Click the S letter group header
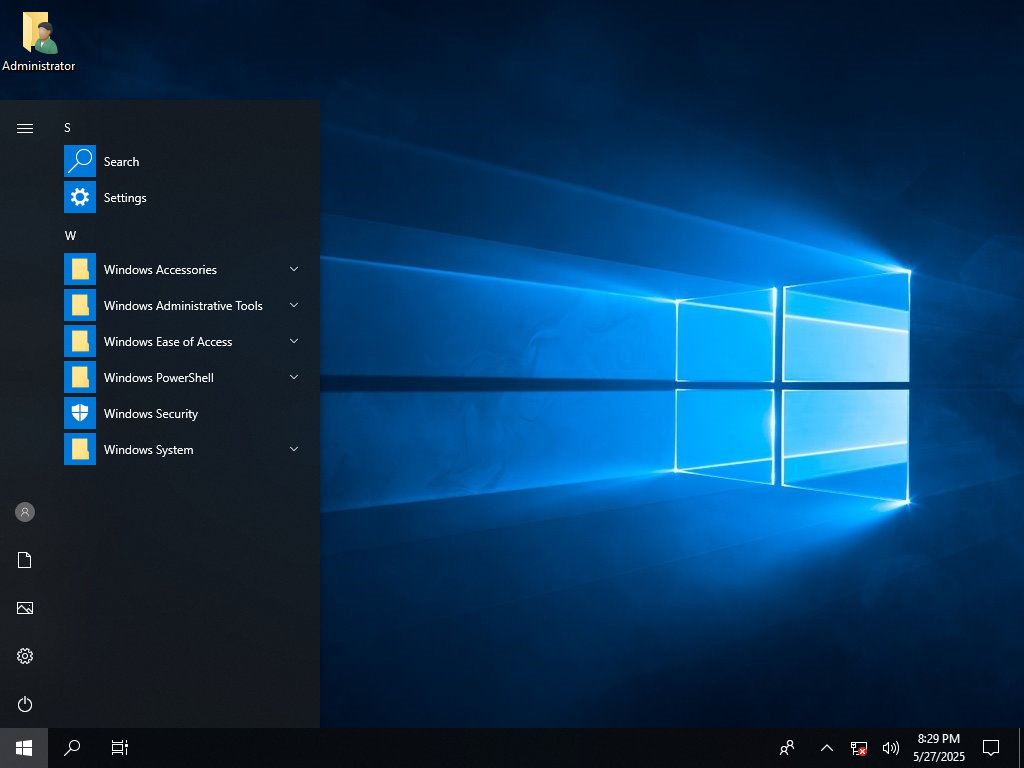 [67, 128]
